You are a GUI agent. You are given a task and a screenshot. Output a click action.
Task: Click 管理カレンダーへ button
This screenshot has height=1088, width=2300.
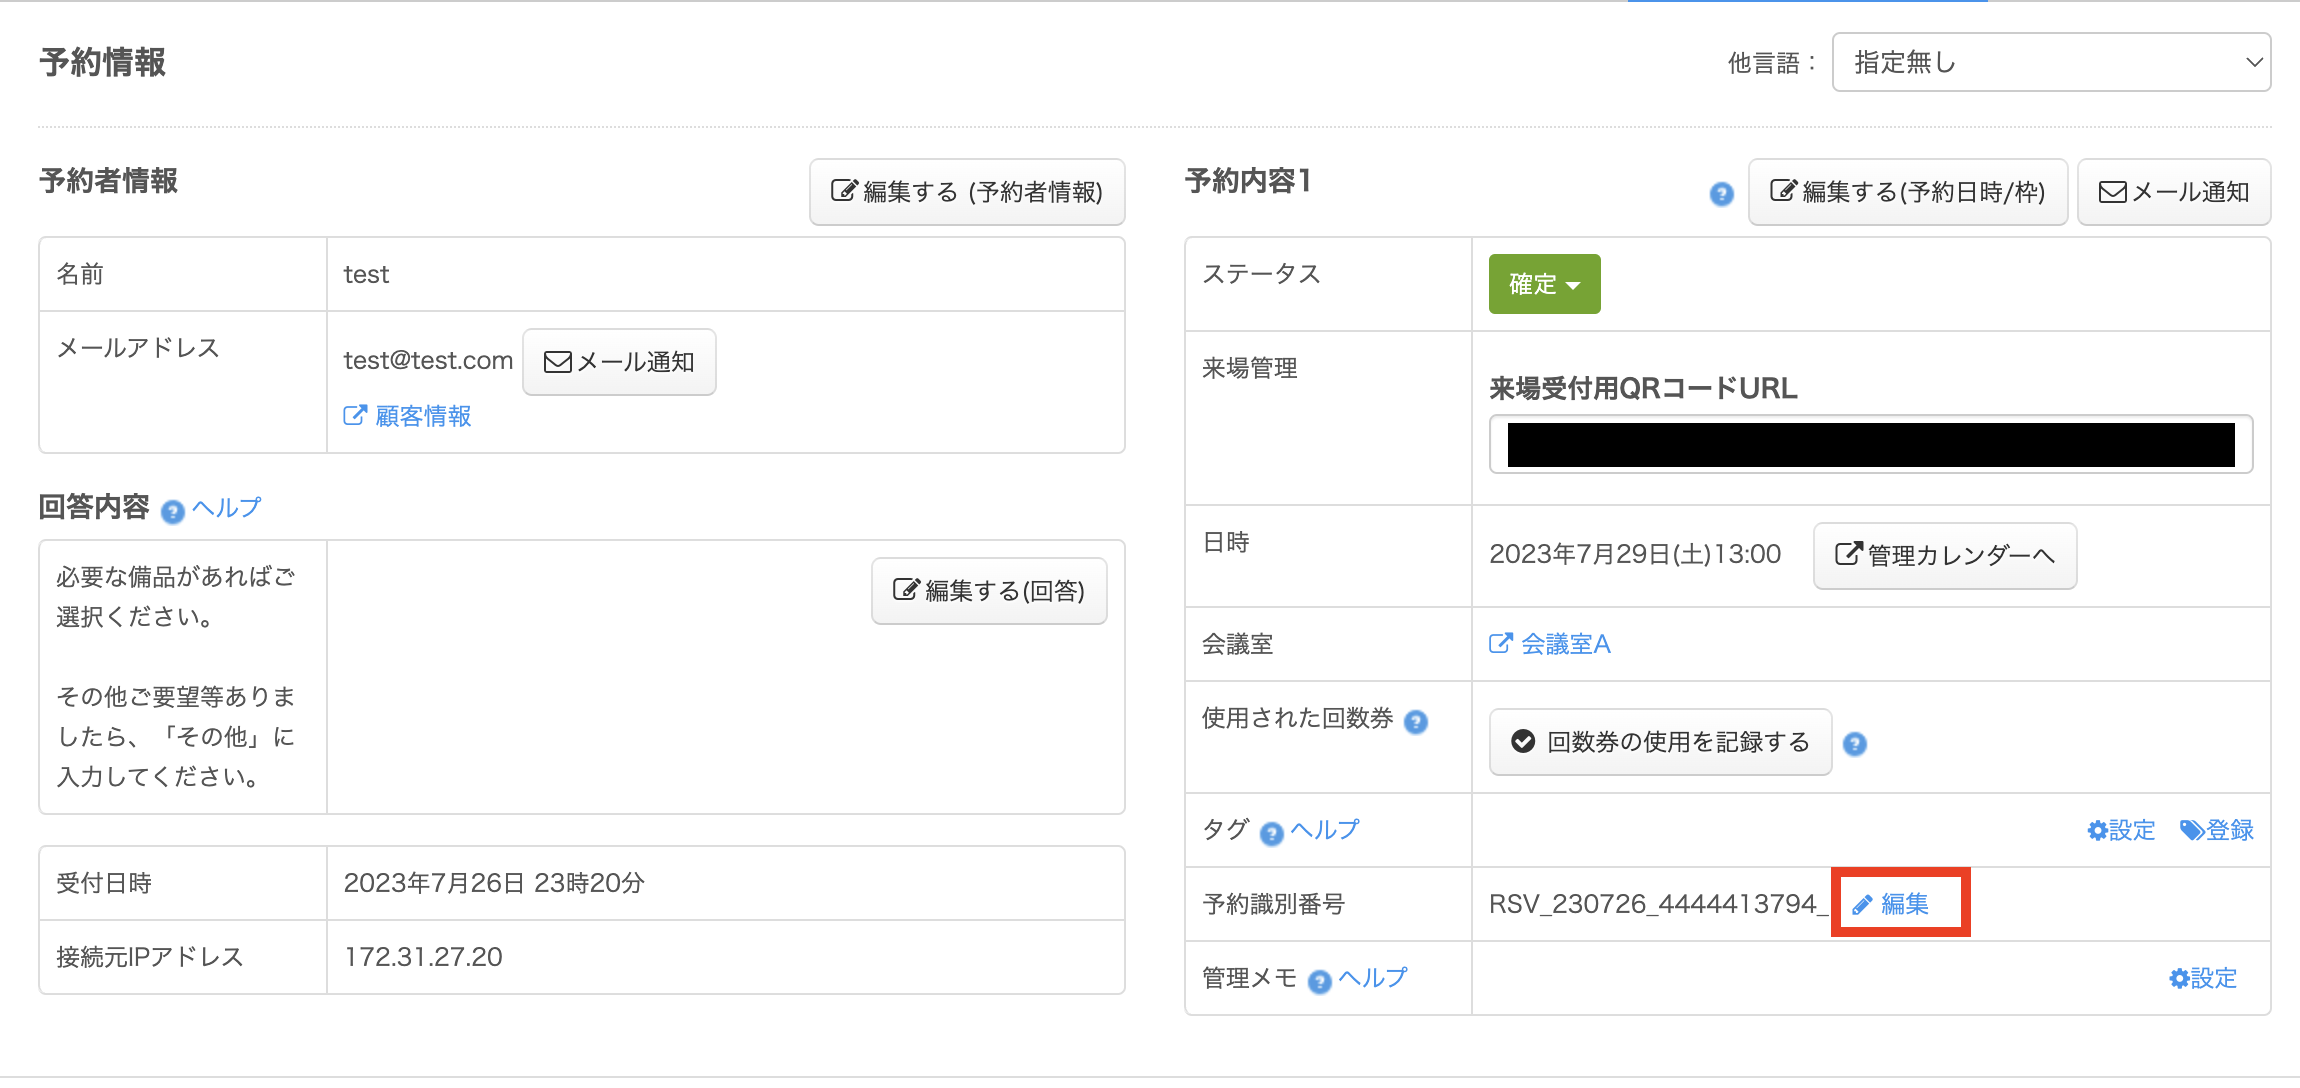tap(1944, 555)
